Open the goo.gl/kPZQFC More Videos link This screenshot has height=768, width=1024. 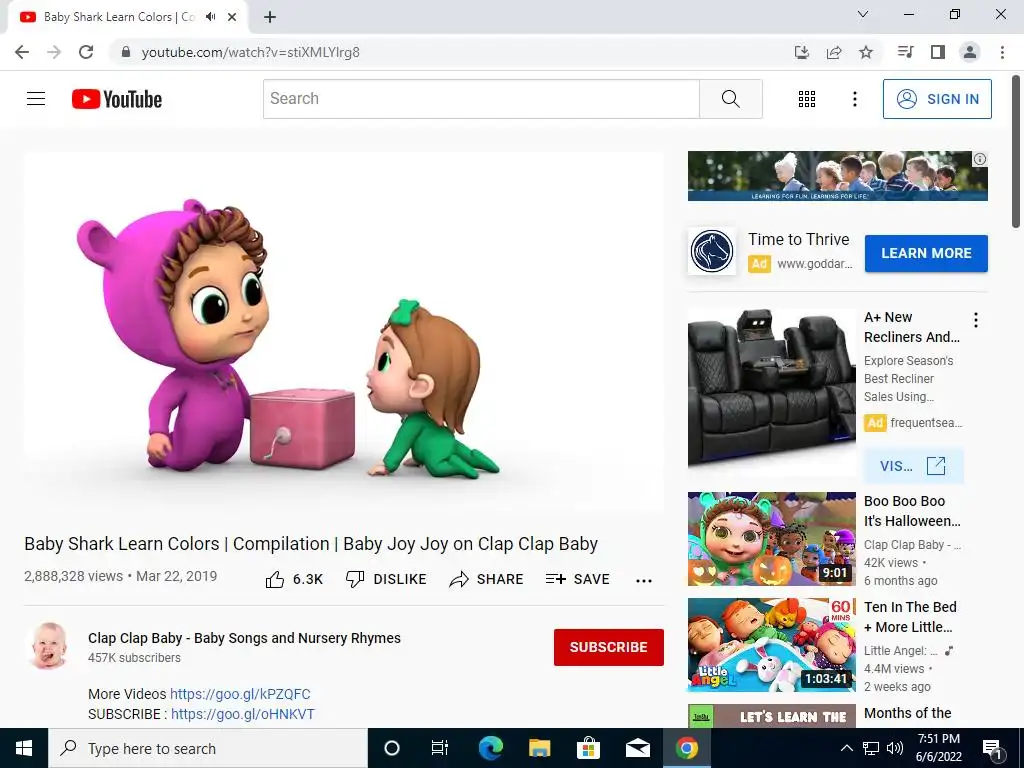pyautogui.click(x=240, y=694)
